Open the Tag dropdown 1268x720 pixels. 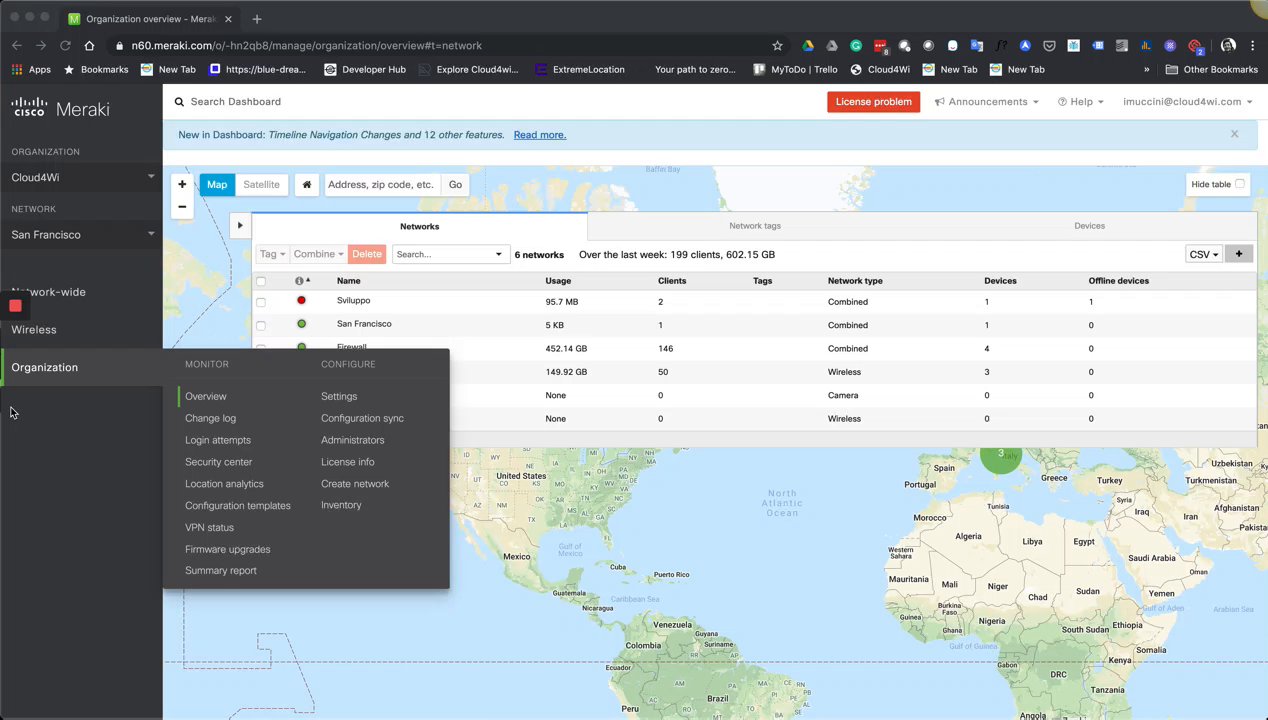272,254
